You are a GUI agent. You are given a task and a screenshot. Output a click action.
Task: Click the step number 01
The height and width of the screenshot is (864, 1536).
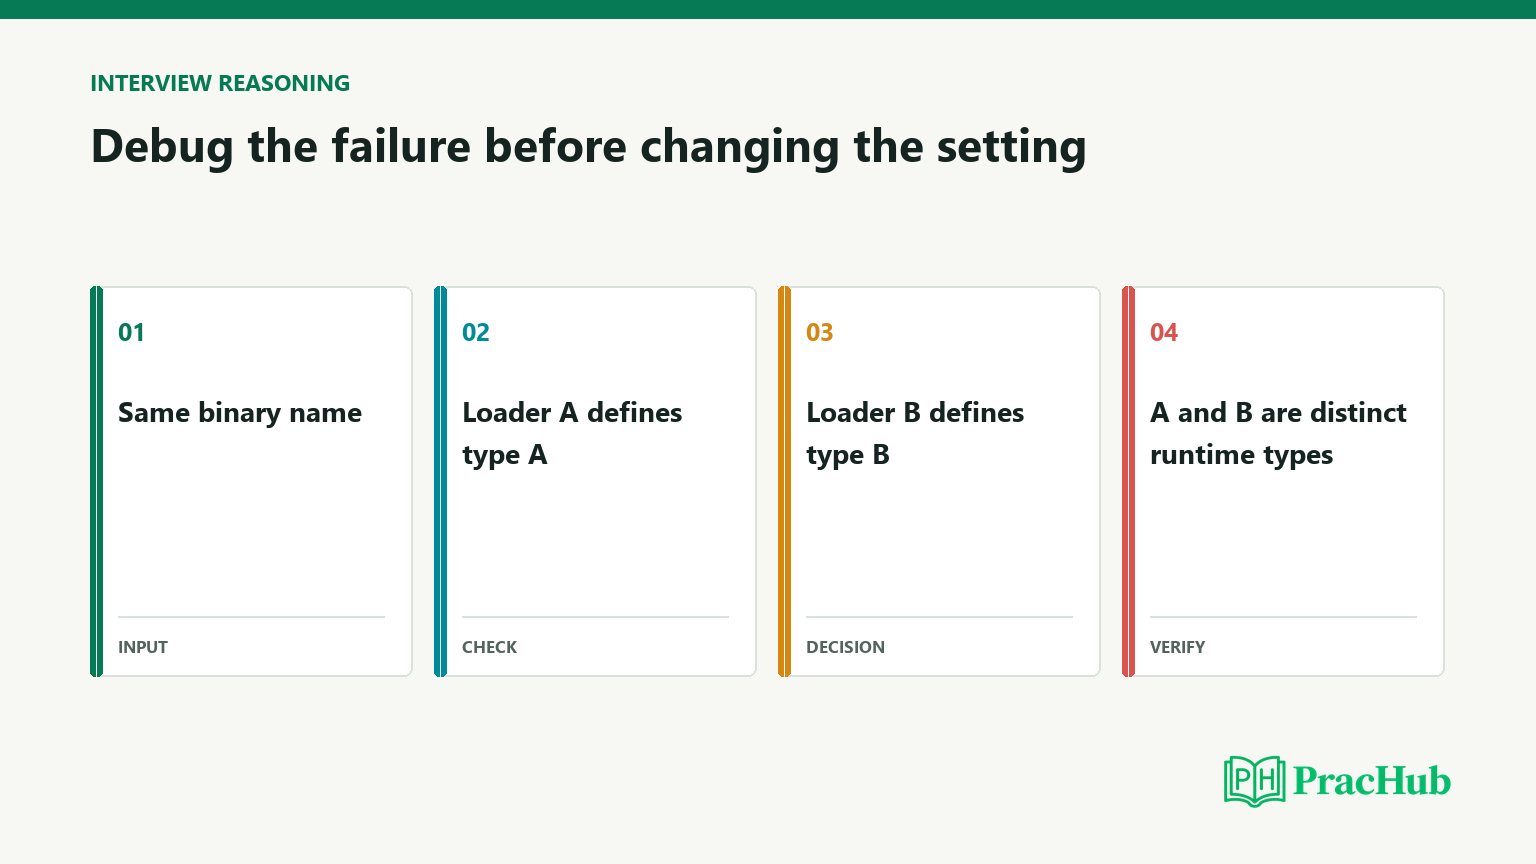coord(131,332)
